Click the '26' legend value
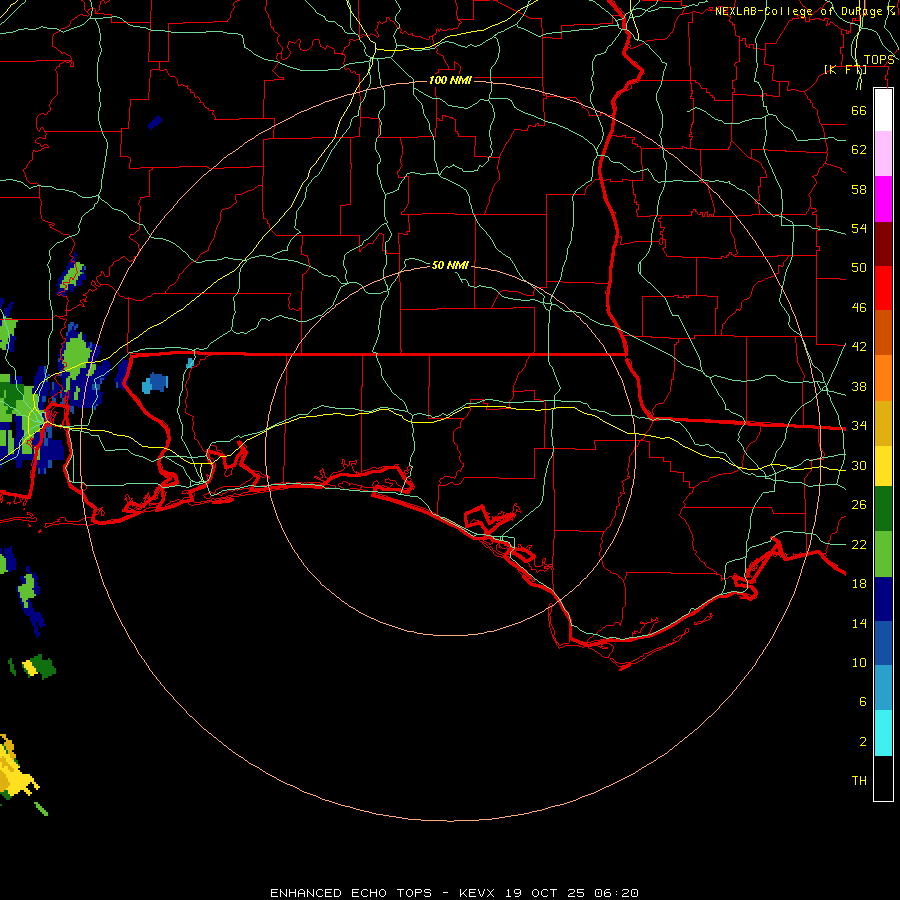 click(x=859, y=505)
